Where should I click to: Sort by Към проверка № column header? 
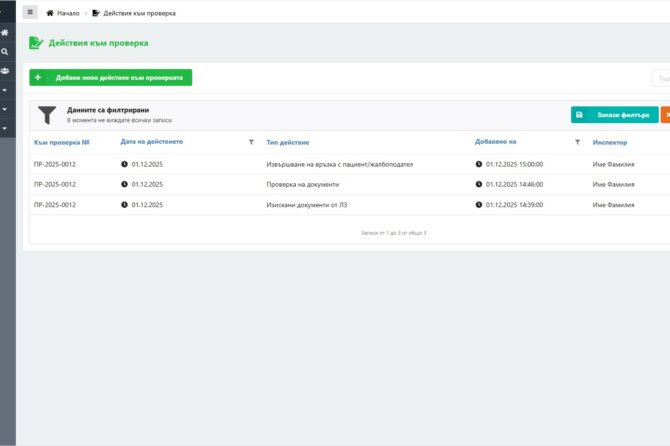pos(62,142)
